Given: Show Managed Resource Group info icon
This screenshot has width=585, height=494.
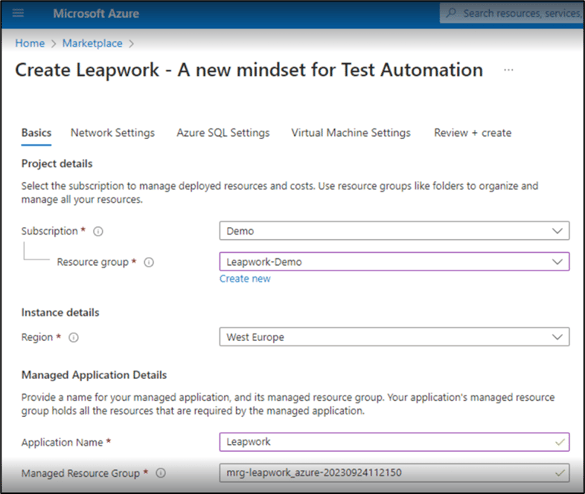Looking at the screenshot, I should [x=161, y=473].
